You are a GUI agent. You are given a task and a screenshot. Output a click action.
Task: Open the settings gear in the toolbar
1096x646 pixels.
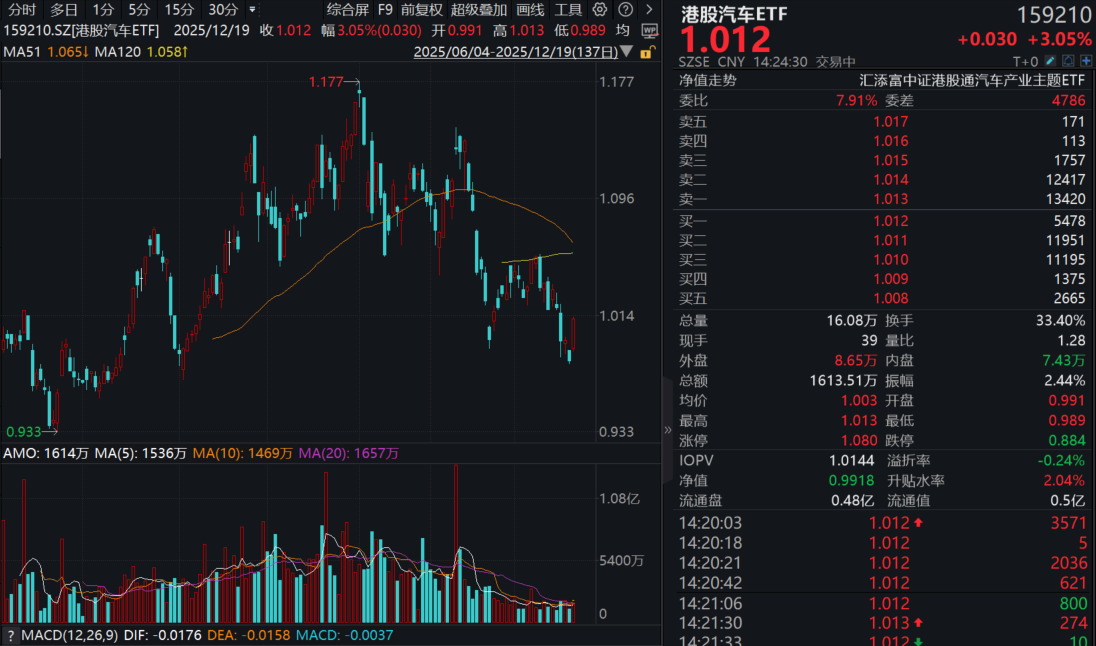(599, 10)
